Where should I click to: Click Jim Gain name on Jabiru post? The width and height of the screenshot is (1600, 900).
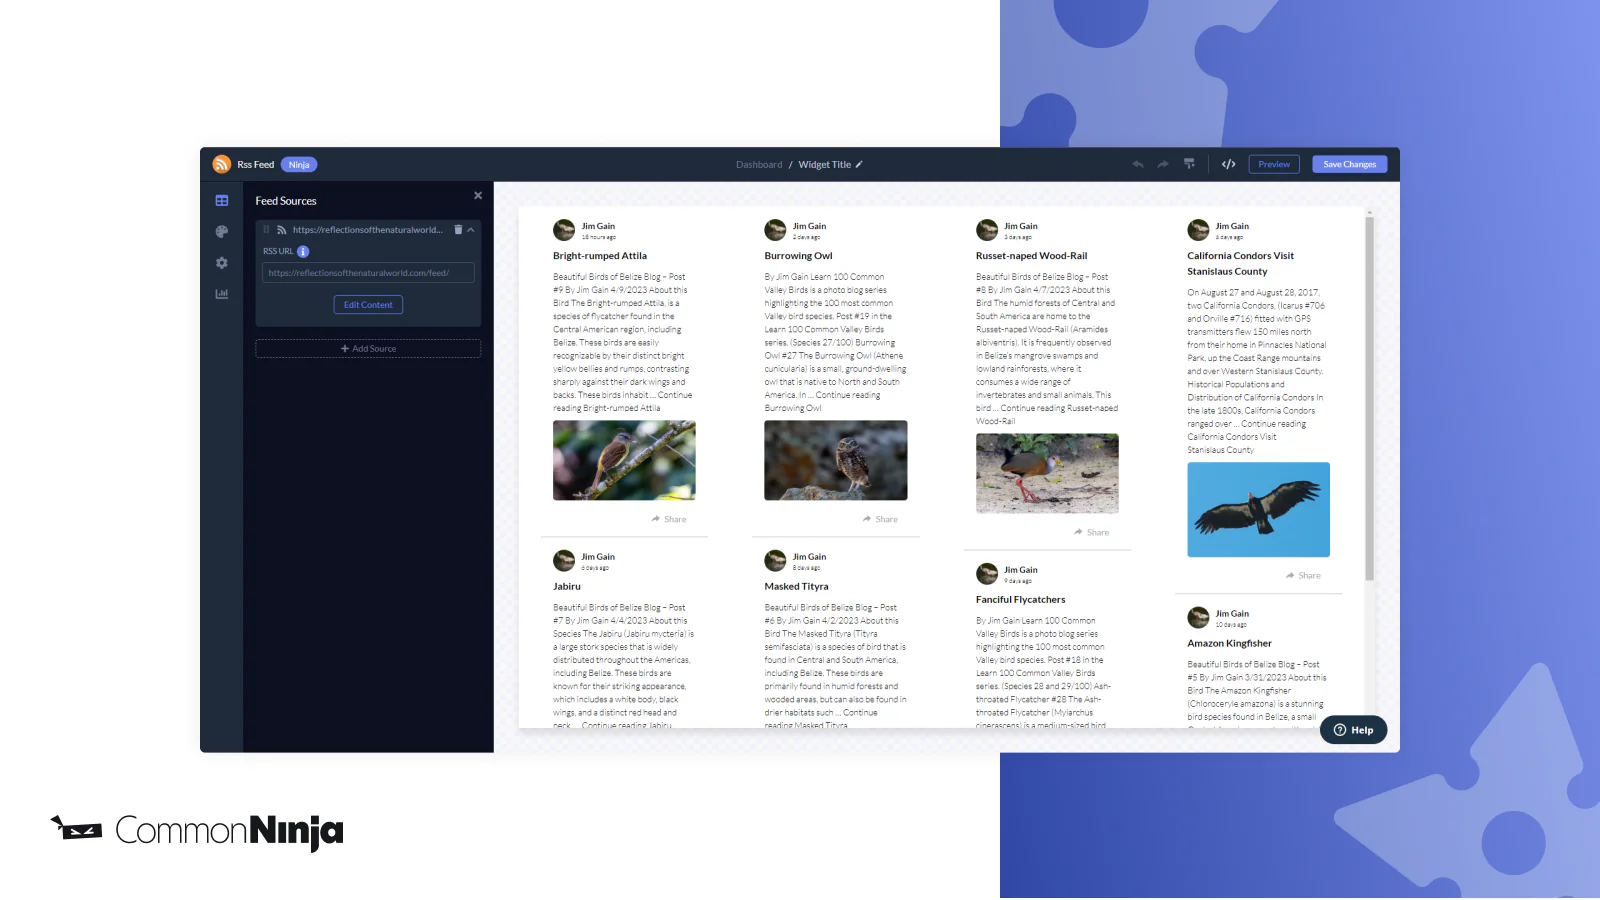click(x=598, y=557)
